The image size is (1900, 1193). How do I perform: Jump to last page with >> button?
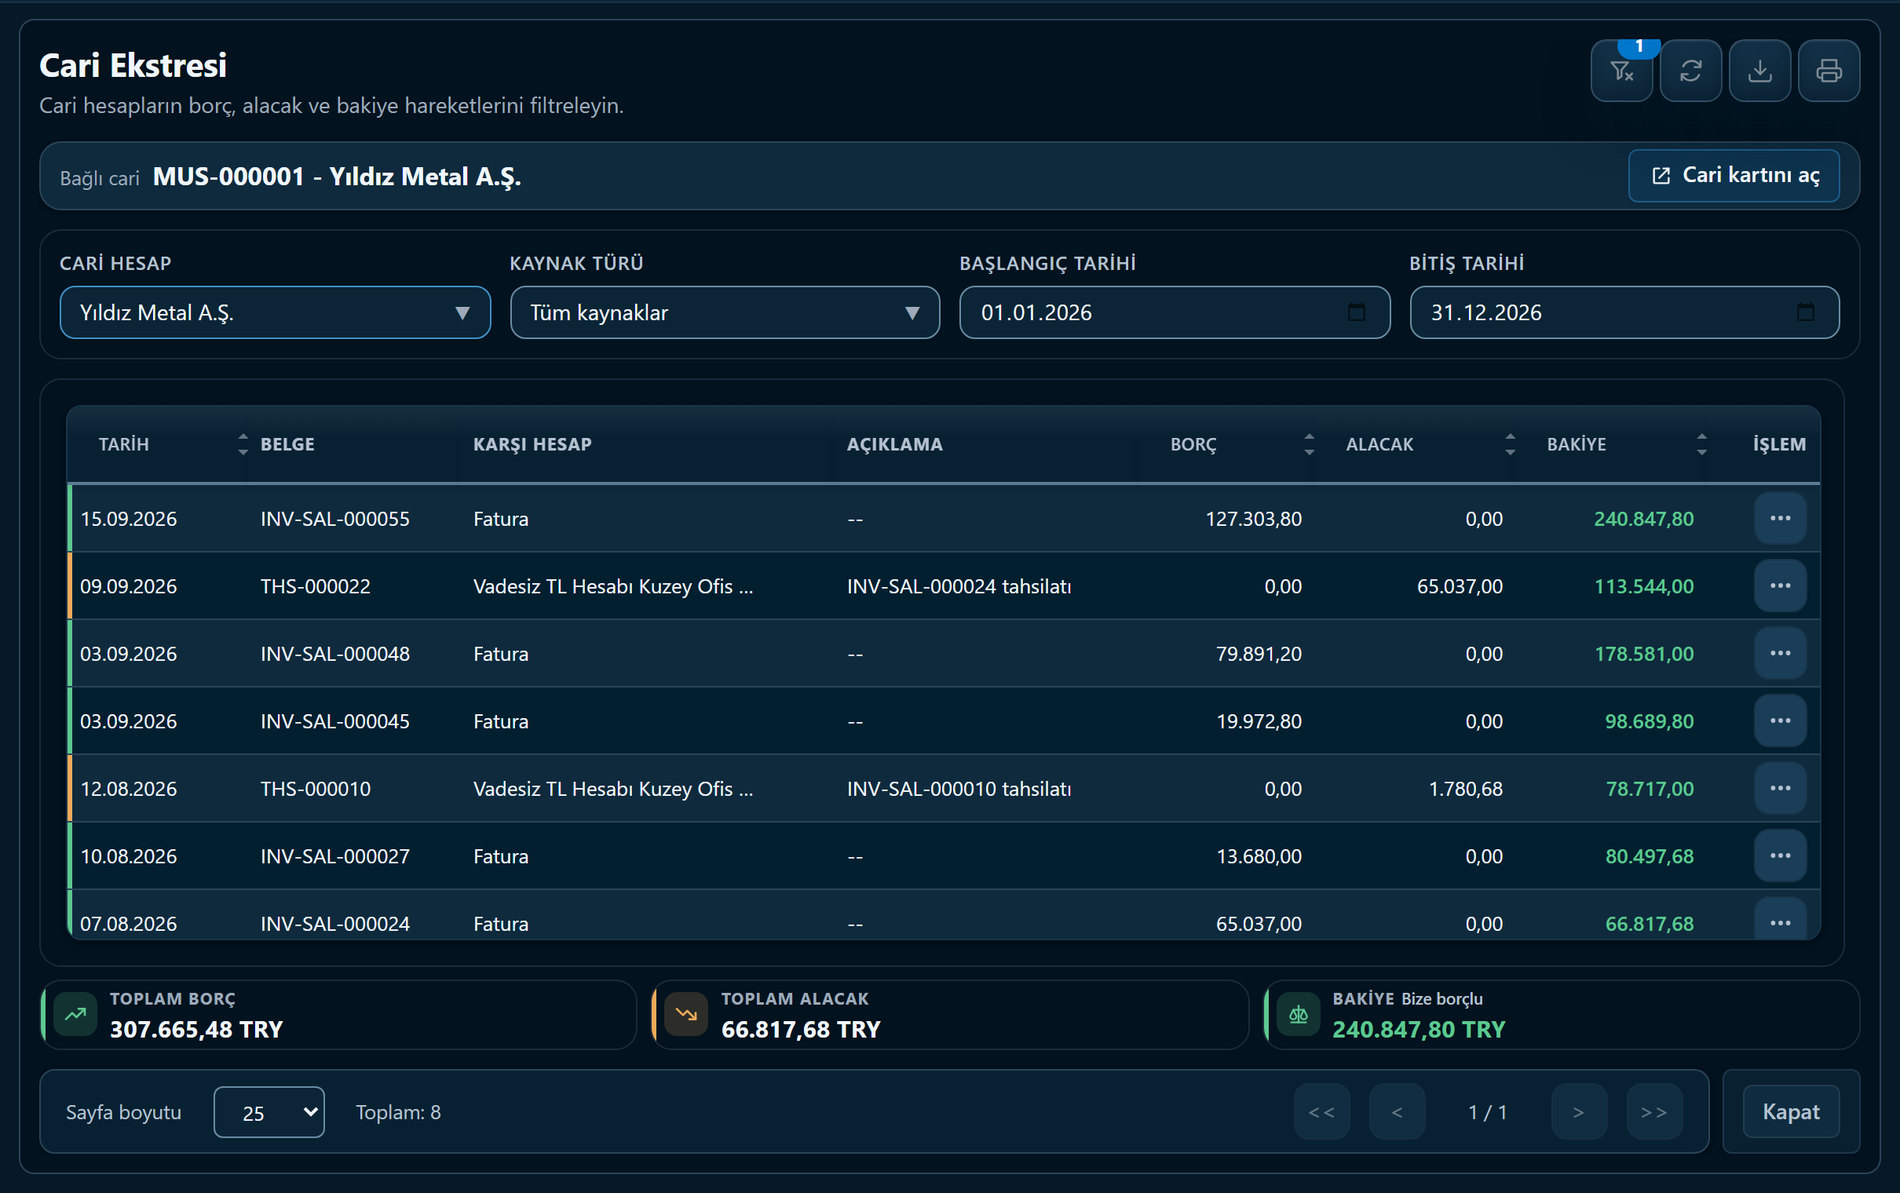click(x=1654, y=1112)
